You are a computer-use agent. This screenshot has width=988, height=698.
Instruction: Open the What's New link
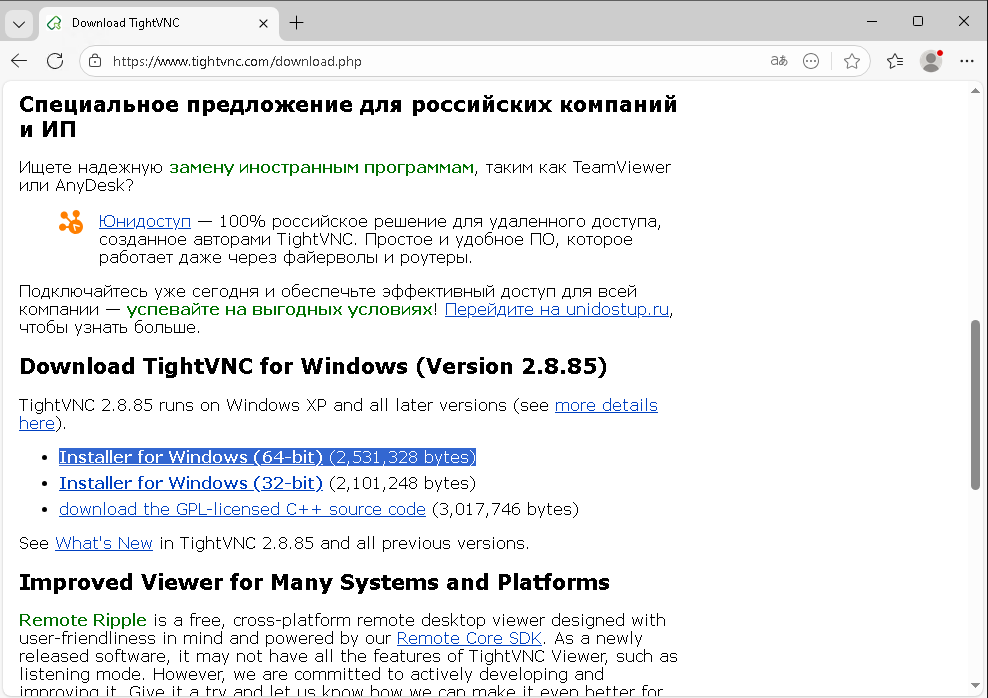point(104,543)
